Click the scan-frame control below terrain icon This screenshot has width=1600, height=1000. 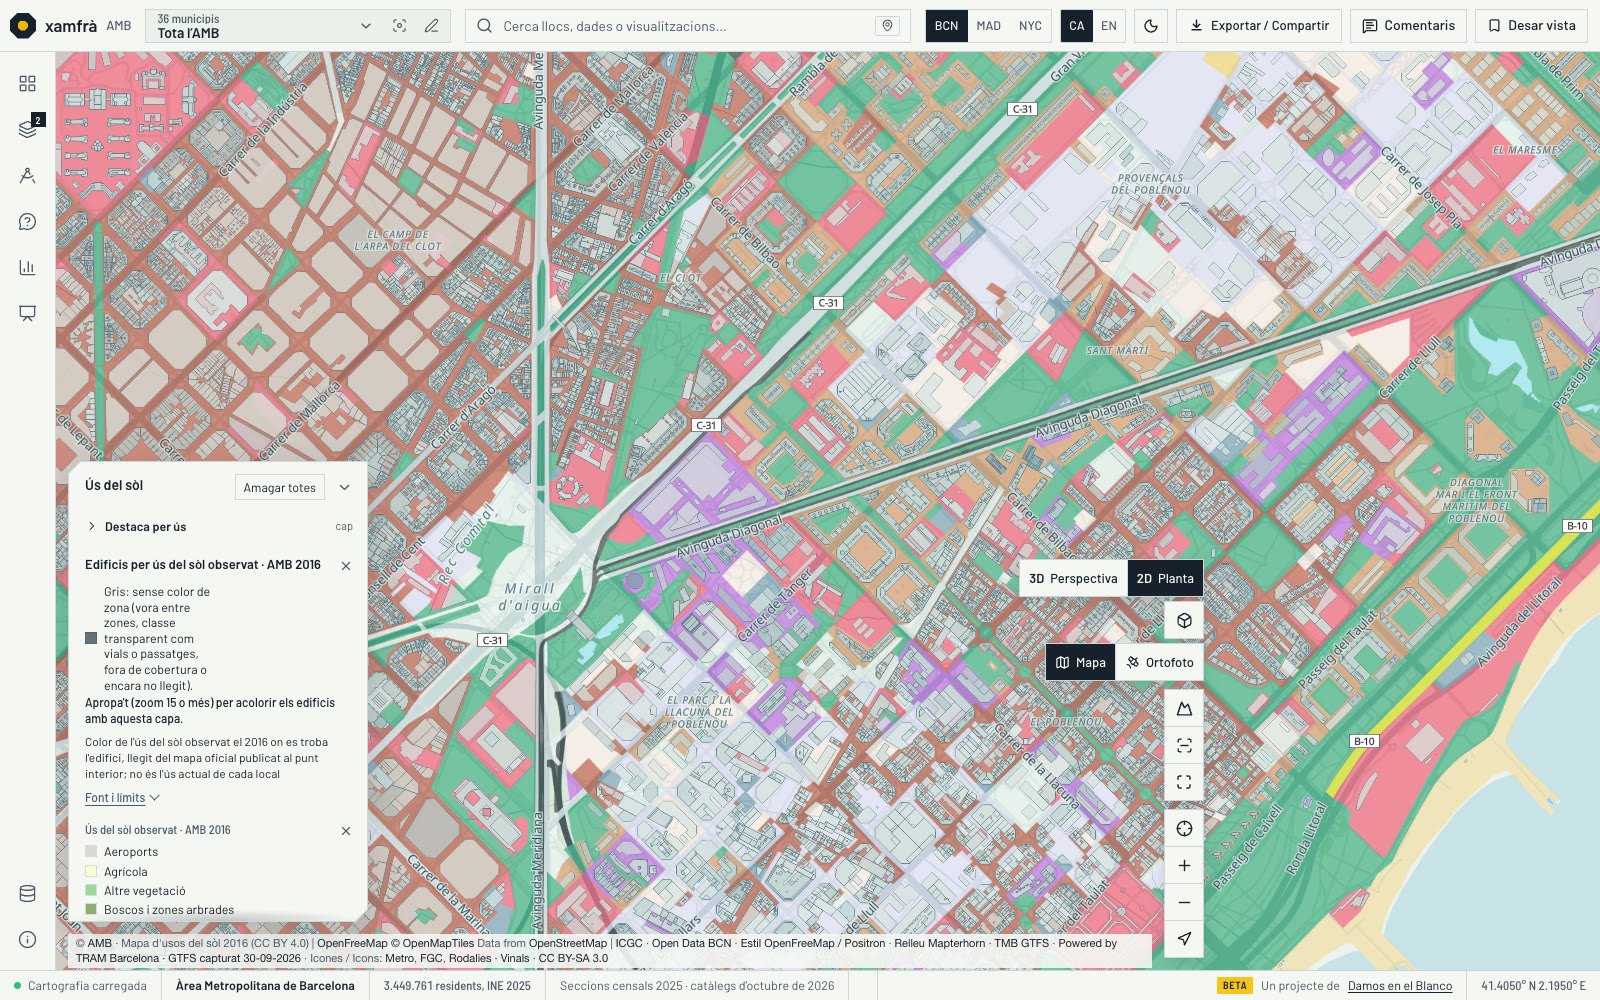click(x=1184, y=745)
